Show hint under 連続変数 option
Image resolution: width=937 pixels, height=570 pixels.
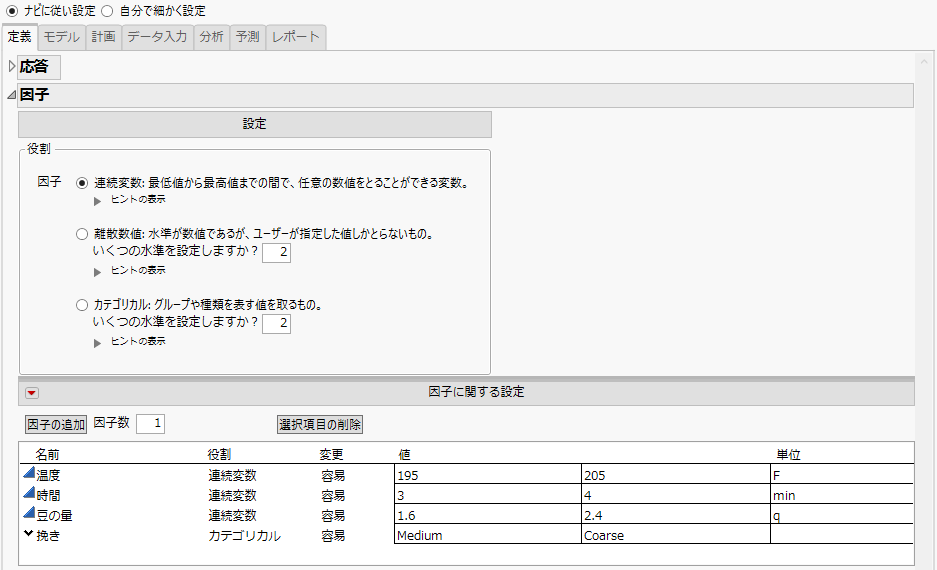[97, 201]
